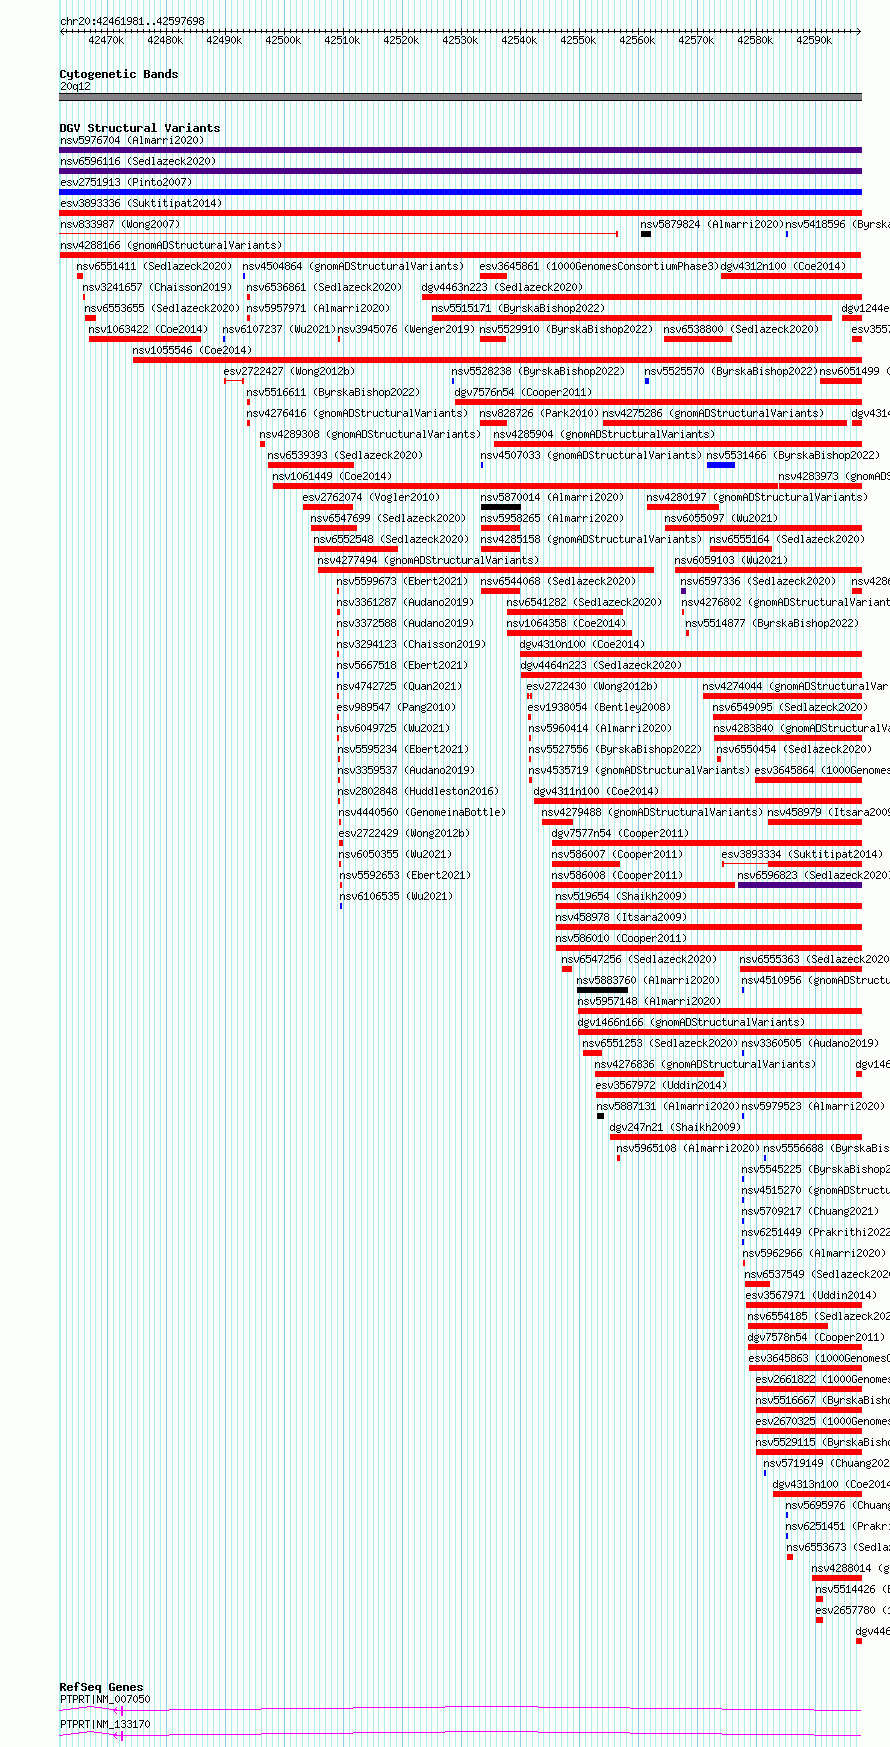Select the grey 20q12 cytogenetic band bar

point(460,97)
